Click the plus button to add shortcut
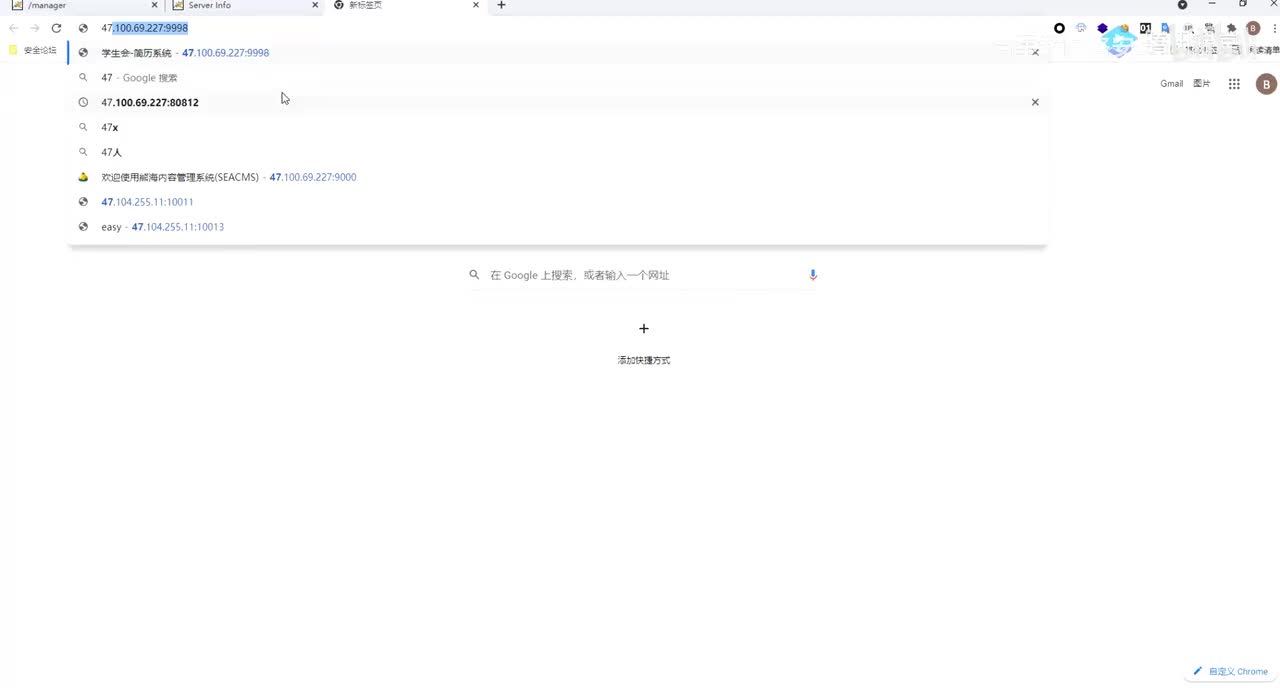Viewport: 1280px width, 688px height. 644,328
